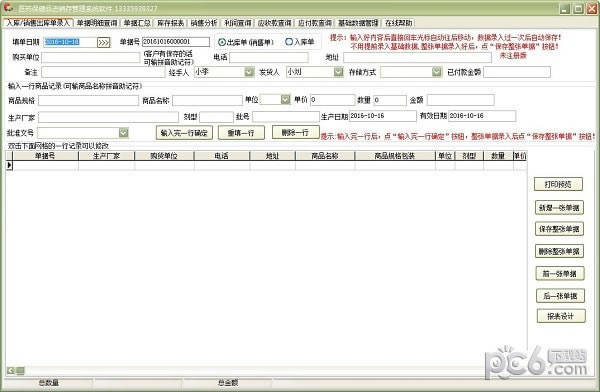Click the 保存整张单据 button
The width and height of the screenshot is (600, 392).
click(x=559, y=229)
